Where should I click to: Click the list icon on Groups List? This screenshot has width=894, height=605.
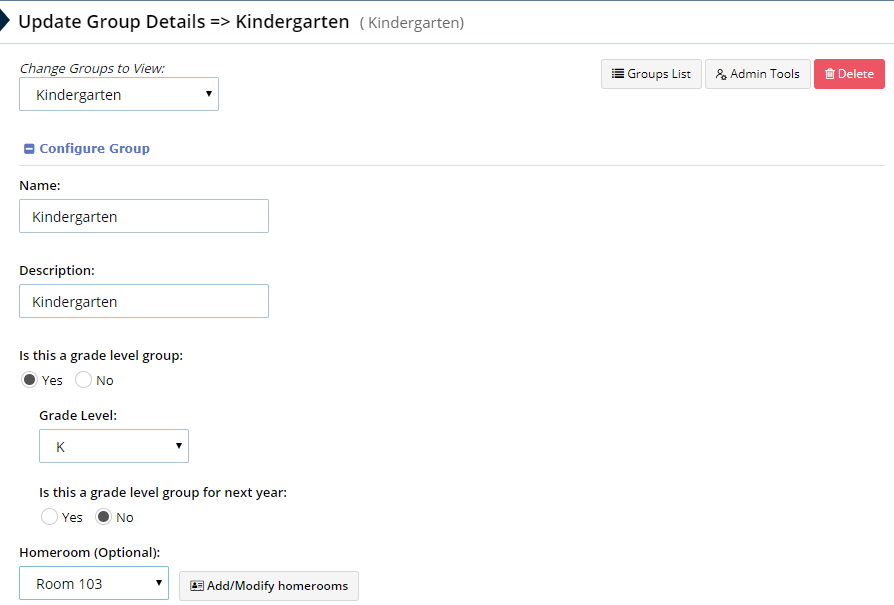pyautogui.click(x=617, y=74)
